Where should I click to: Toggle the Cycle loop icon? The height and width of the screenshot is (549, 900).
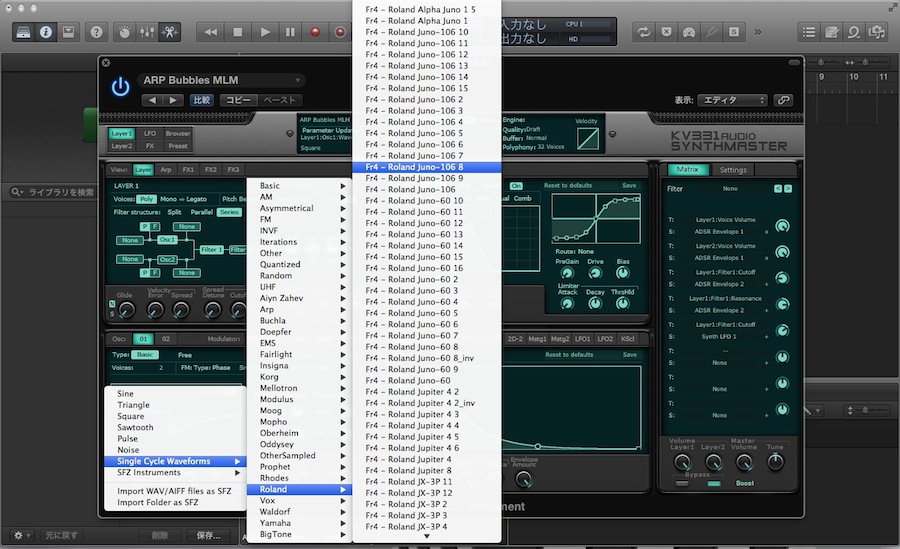tap(644, 32)
